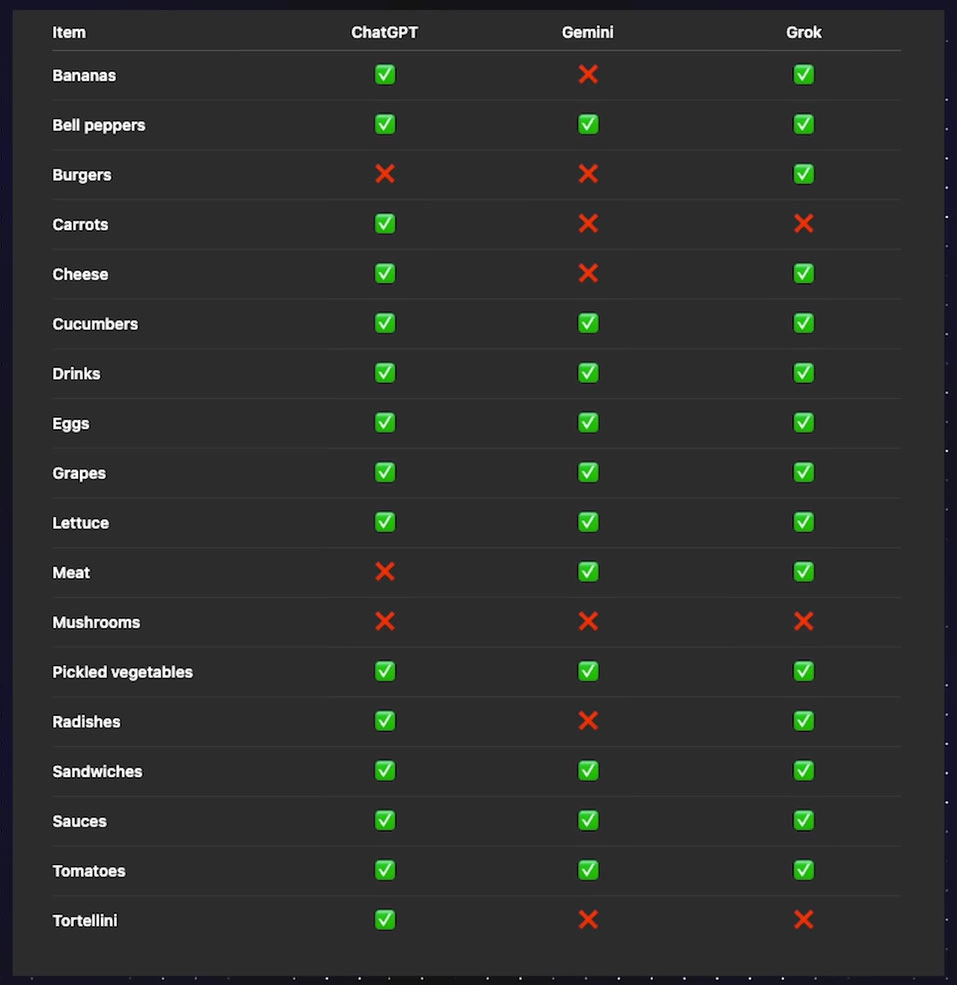
Task: Select the Pickled vegetables row label
Action: [122, 672]
